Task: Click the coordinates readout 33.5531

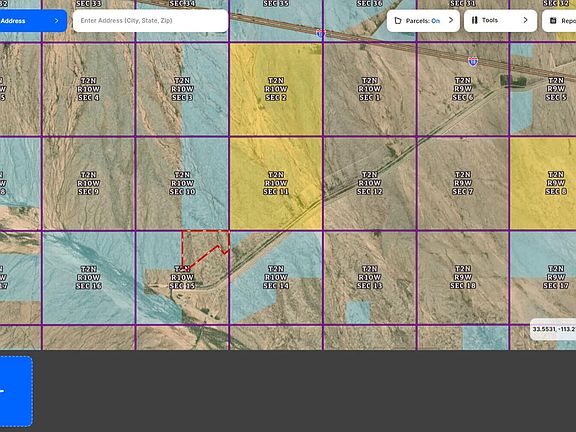Action: [x=554, y=329]
